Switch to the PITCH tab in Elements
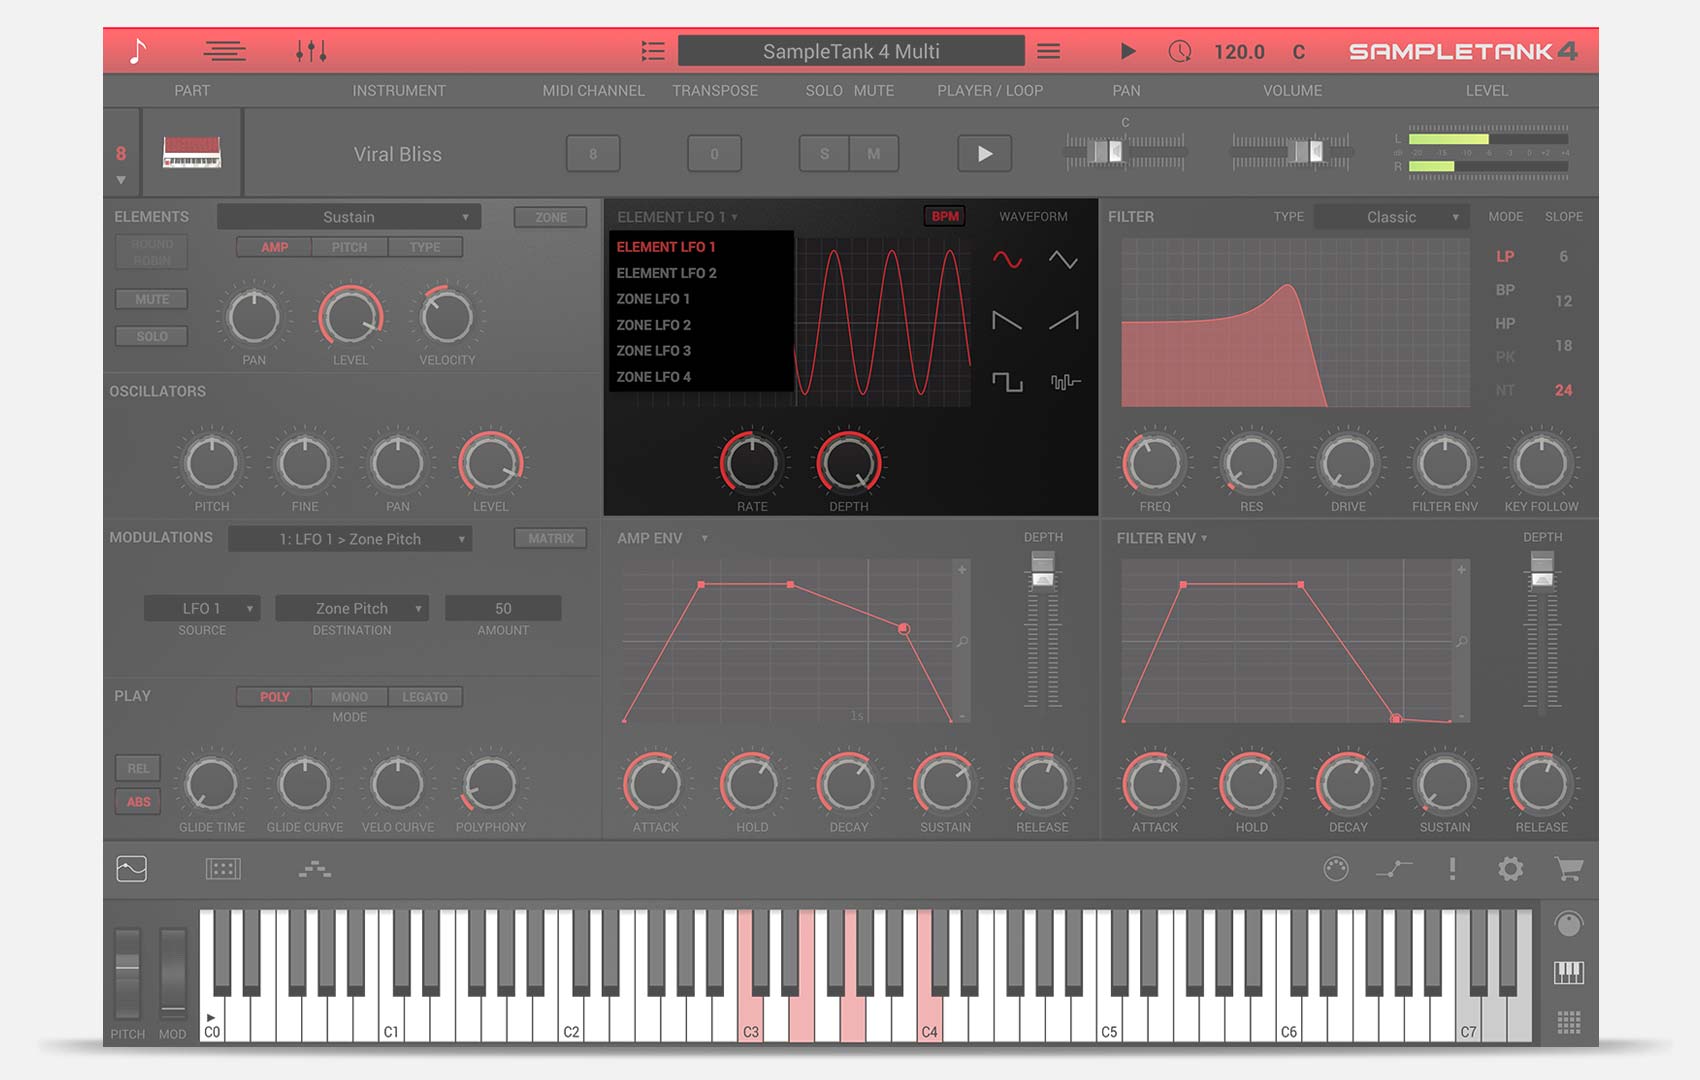The image size is (1700, 1080). (349, 247)
